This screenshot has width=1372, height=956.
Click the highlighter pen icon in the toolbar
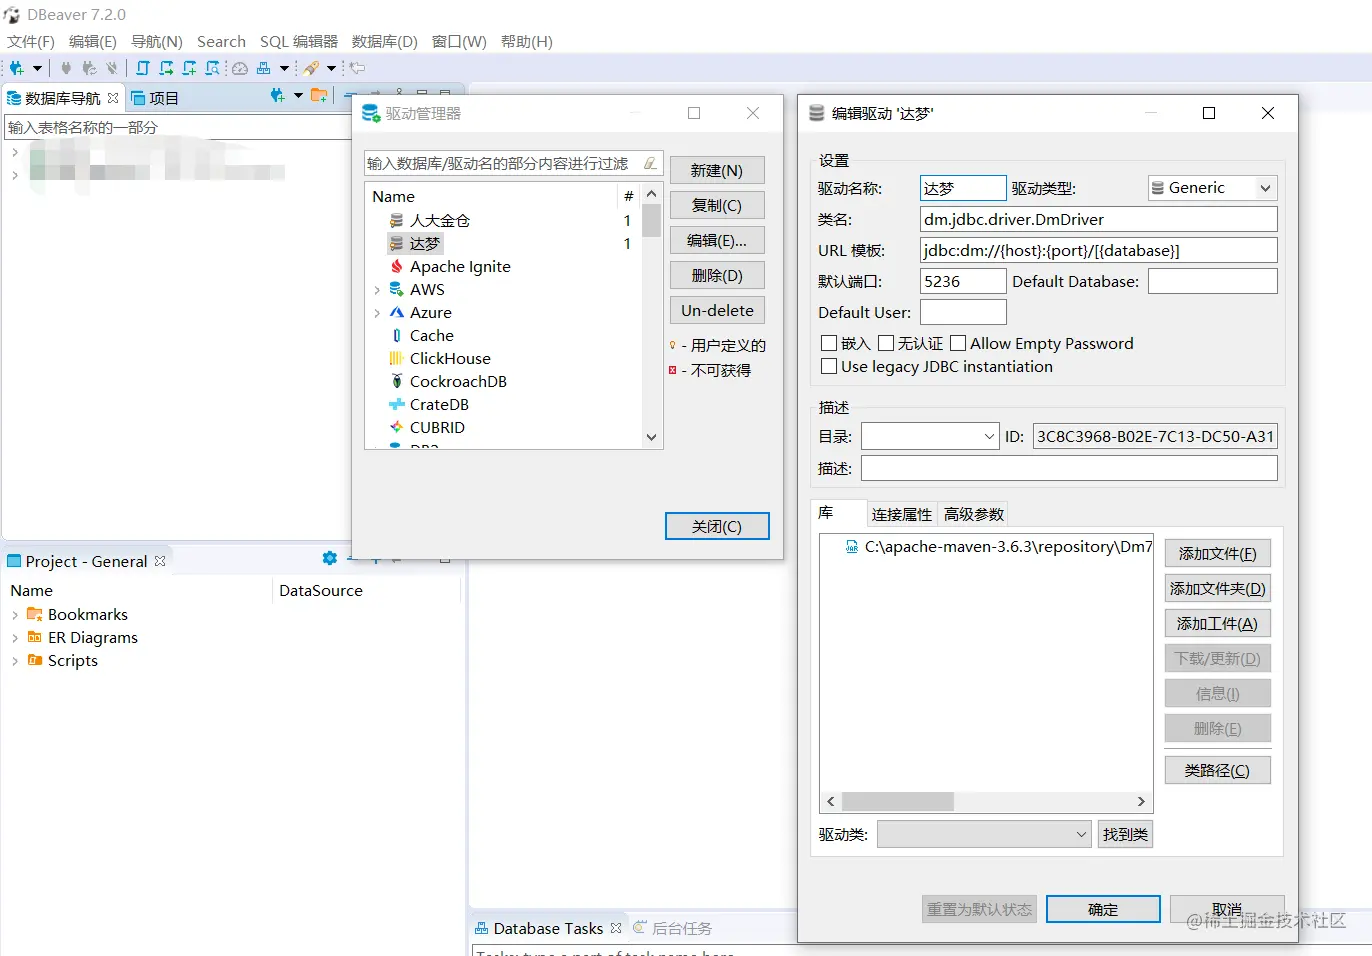311,68
